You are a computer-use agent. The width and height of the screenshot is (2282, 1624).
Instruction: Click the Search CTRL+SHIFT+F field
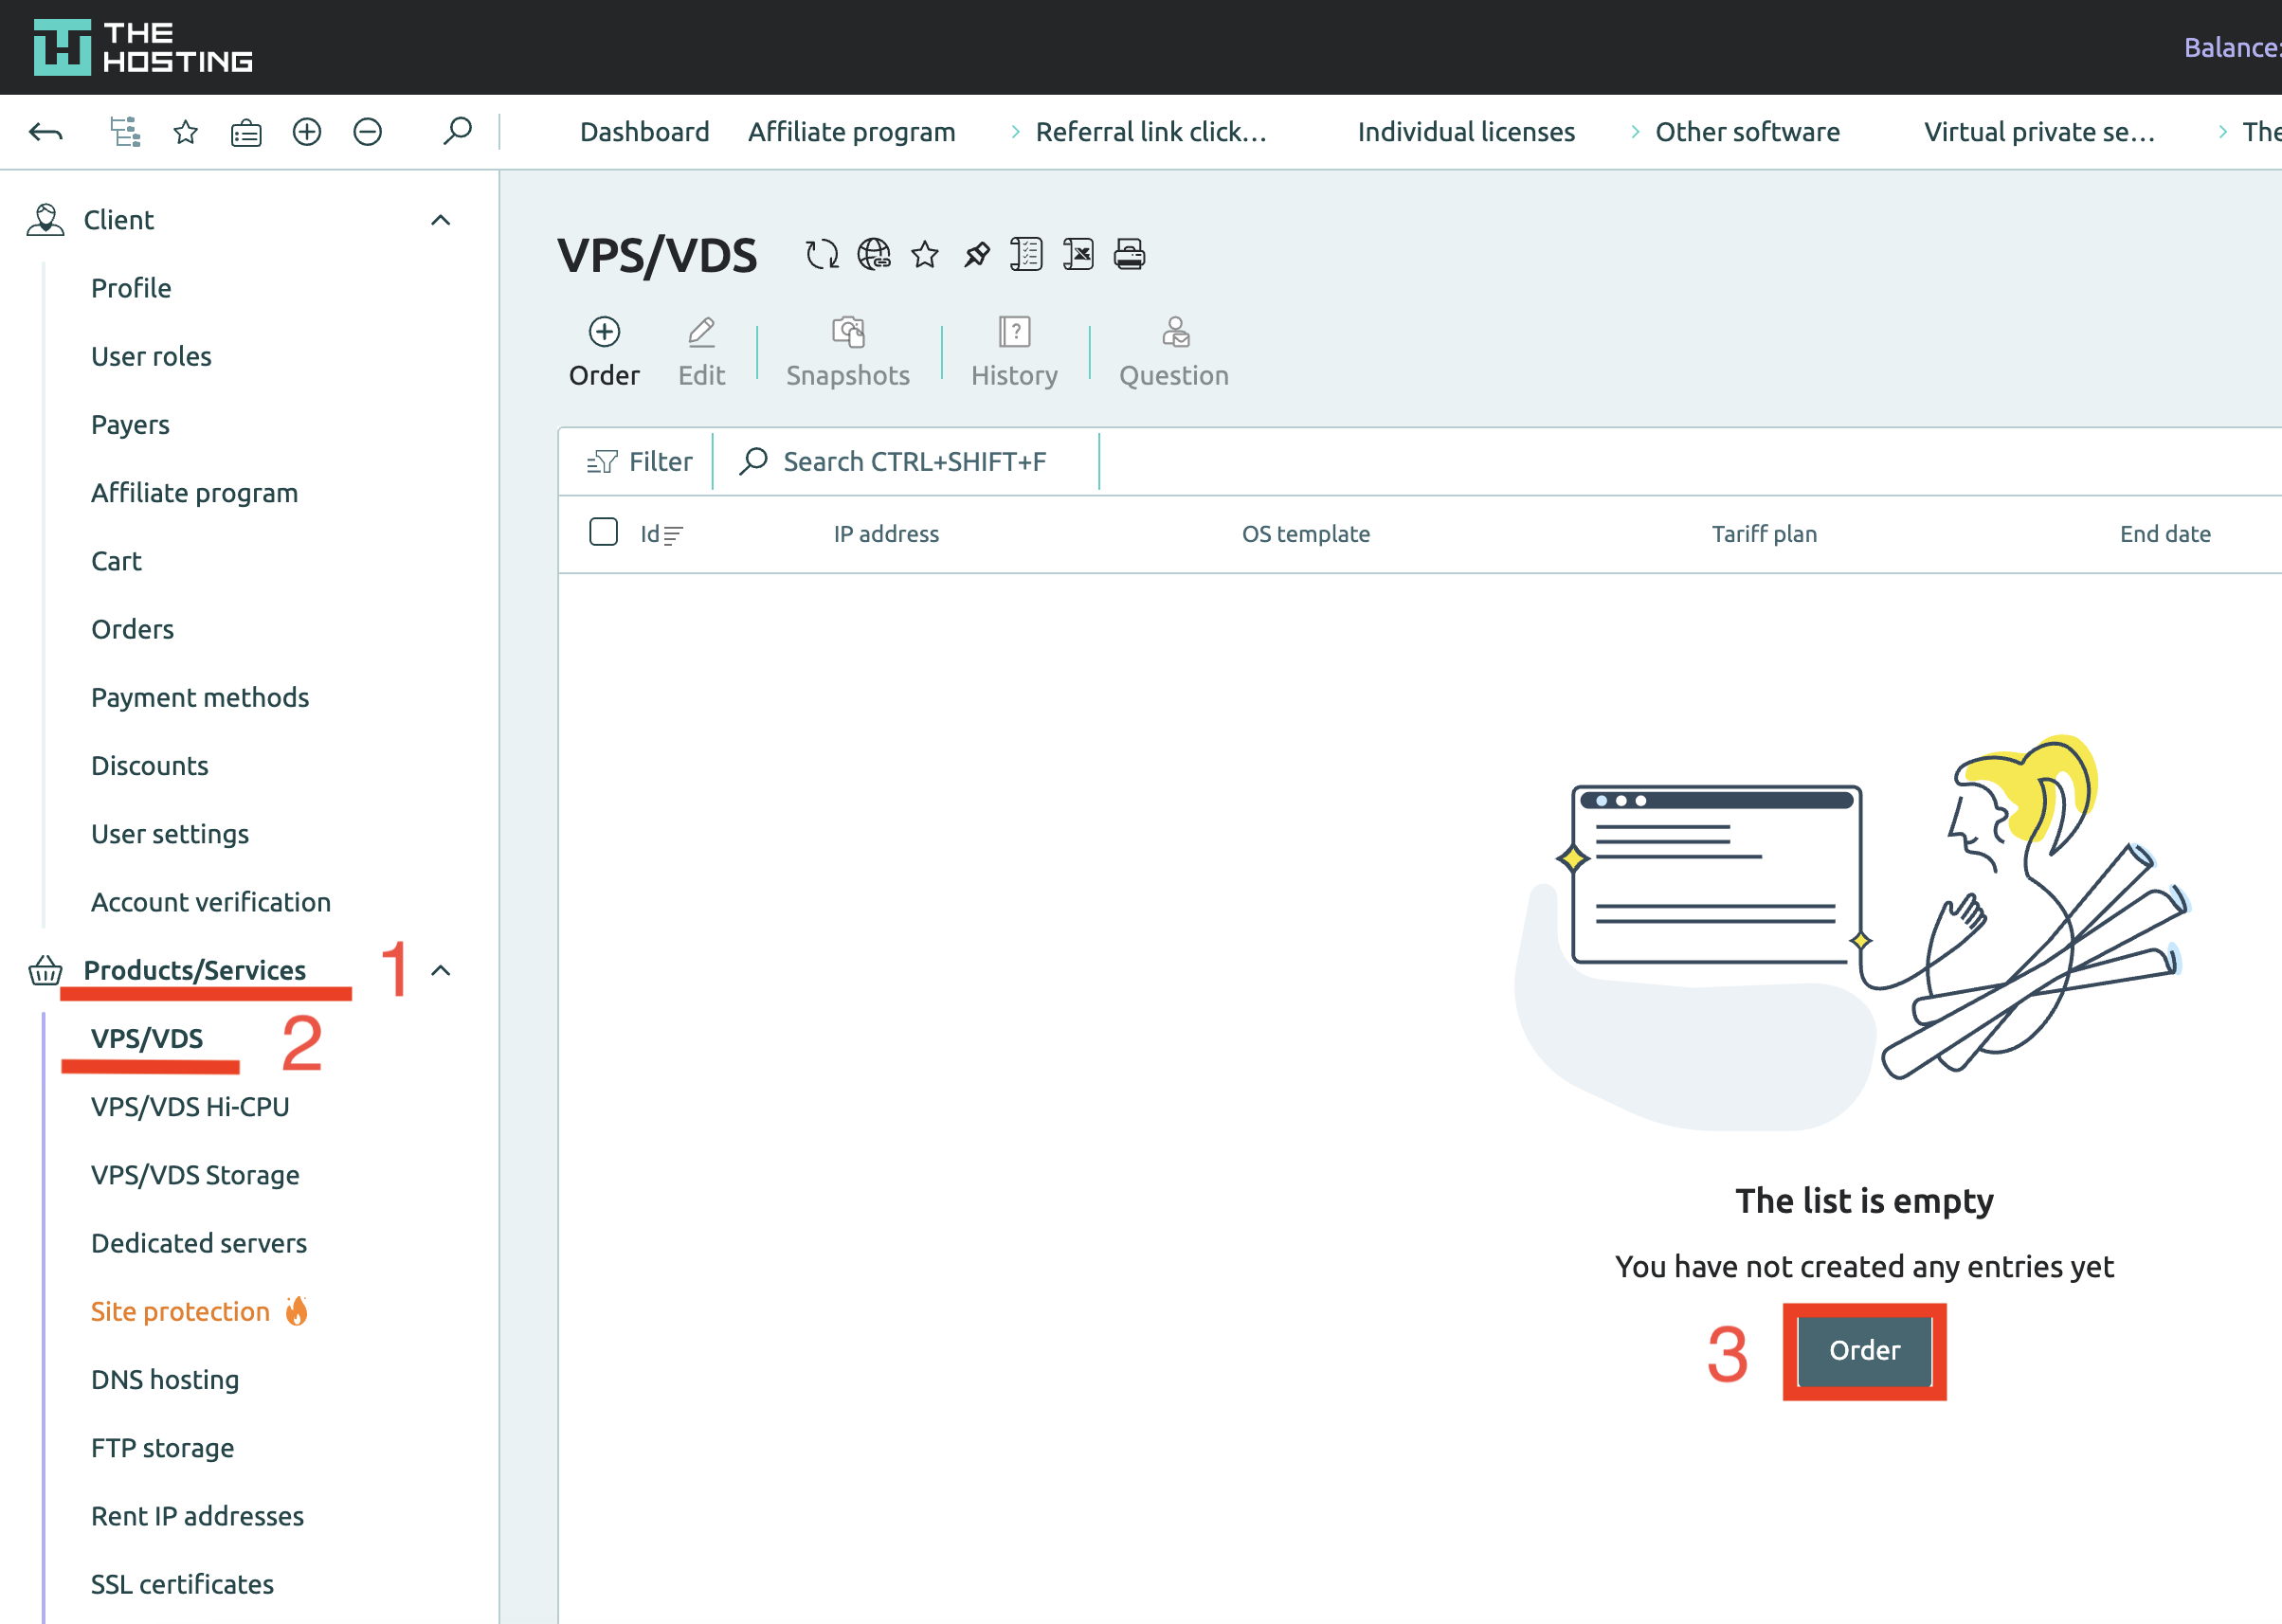click(x=913, y=462)
